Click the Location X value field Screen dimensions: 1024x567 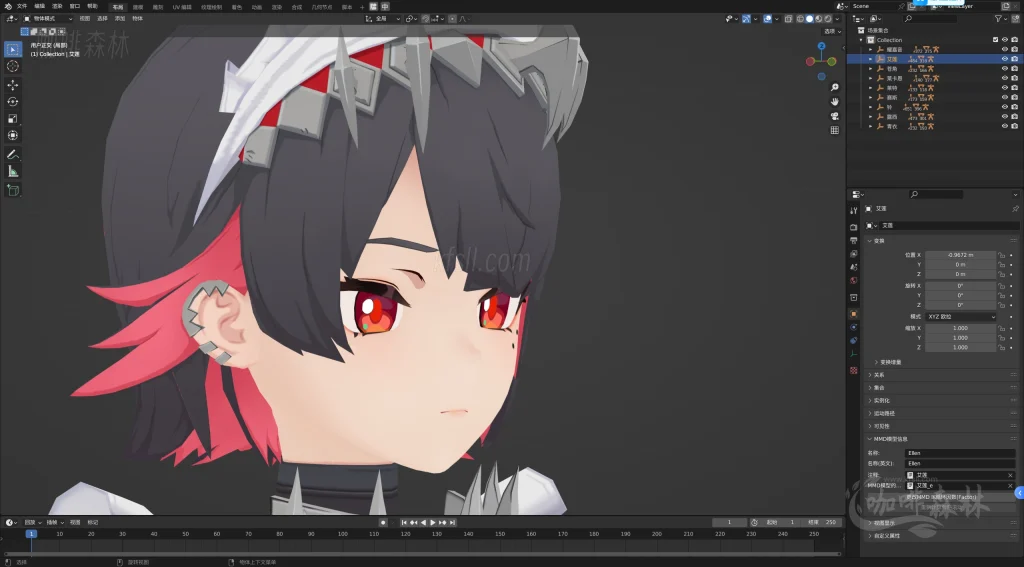click(x=961, y=255)
